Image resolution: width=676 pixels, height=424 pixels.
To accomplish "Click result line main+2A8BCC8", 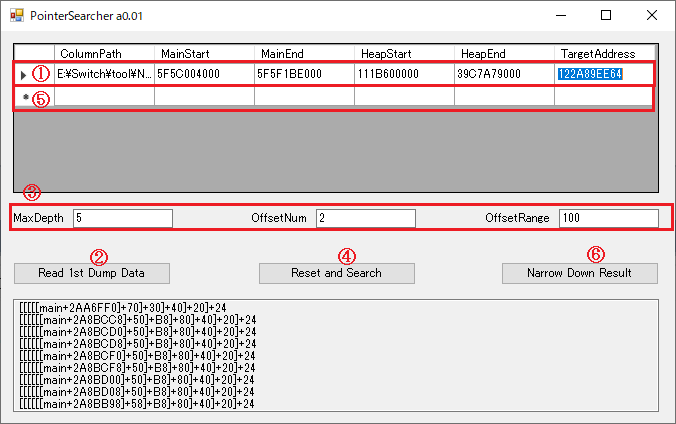I will tap(138, 320).
